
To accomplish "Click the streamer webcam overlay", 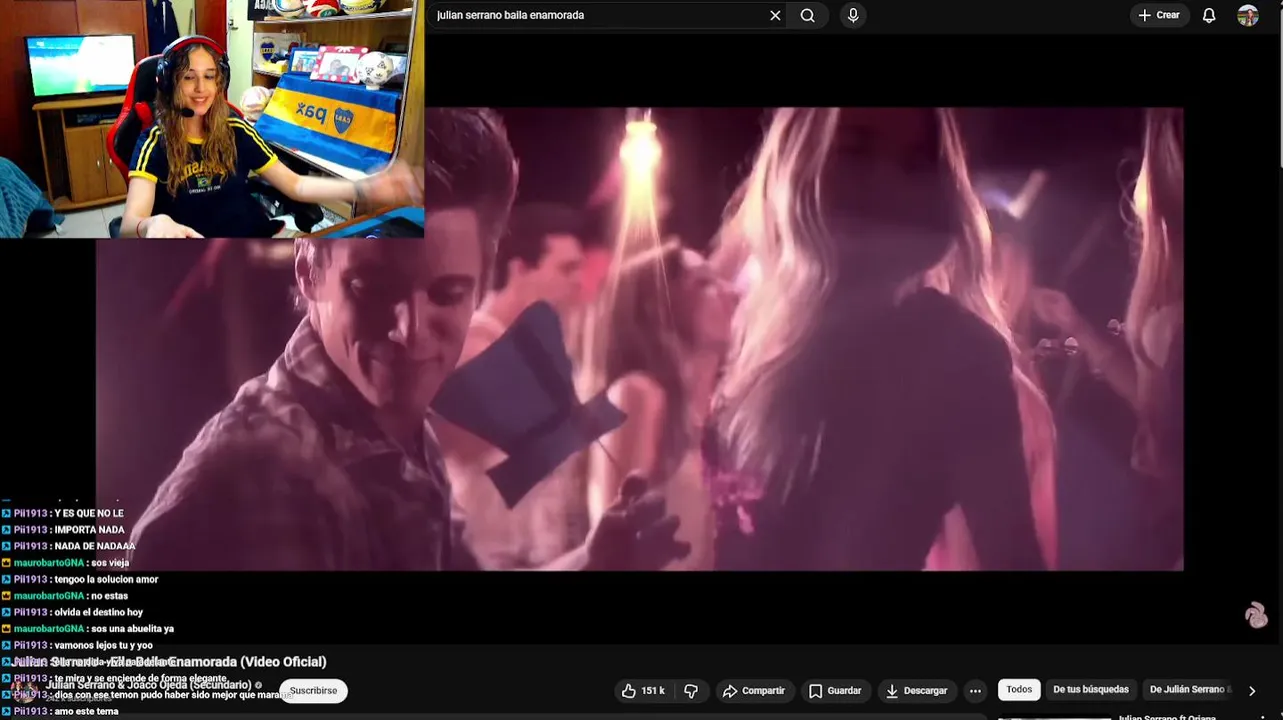I will click(x=212, y=119).
